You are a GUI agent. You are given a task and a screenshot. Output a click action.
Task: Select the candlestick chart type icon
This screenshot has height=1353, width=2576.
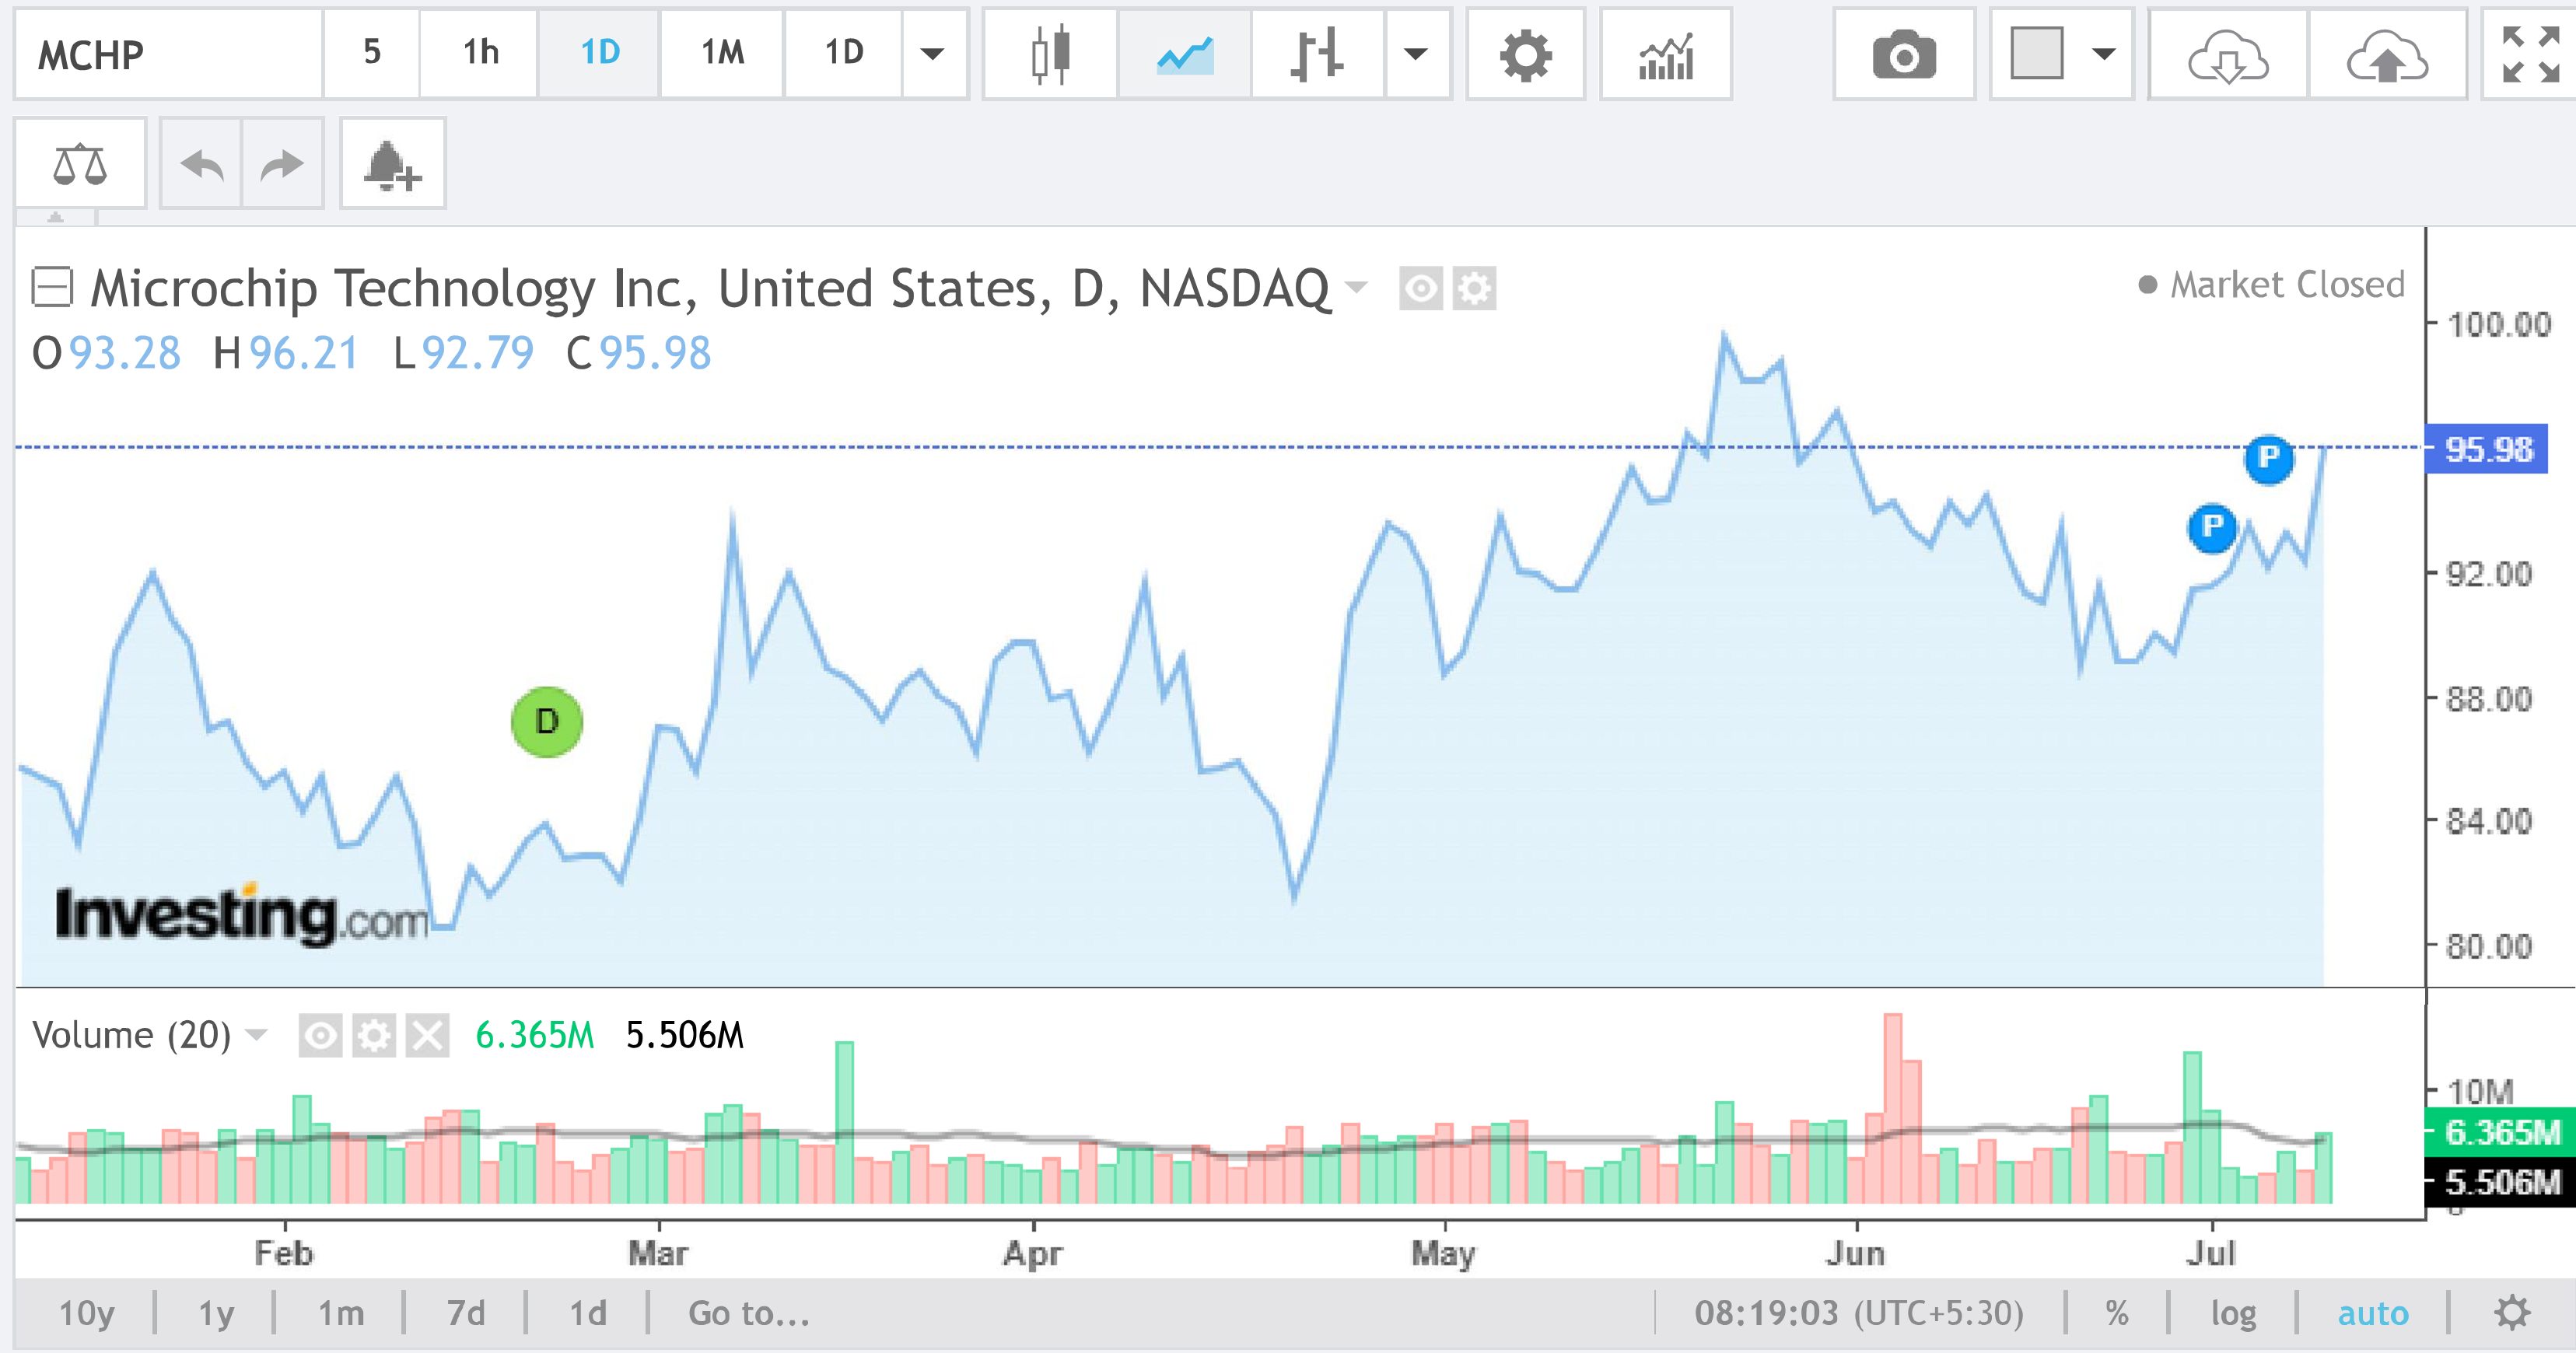[x=1050, y=54]
